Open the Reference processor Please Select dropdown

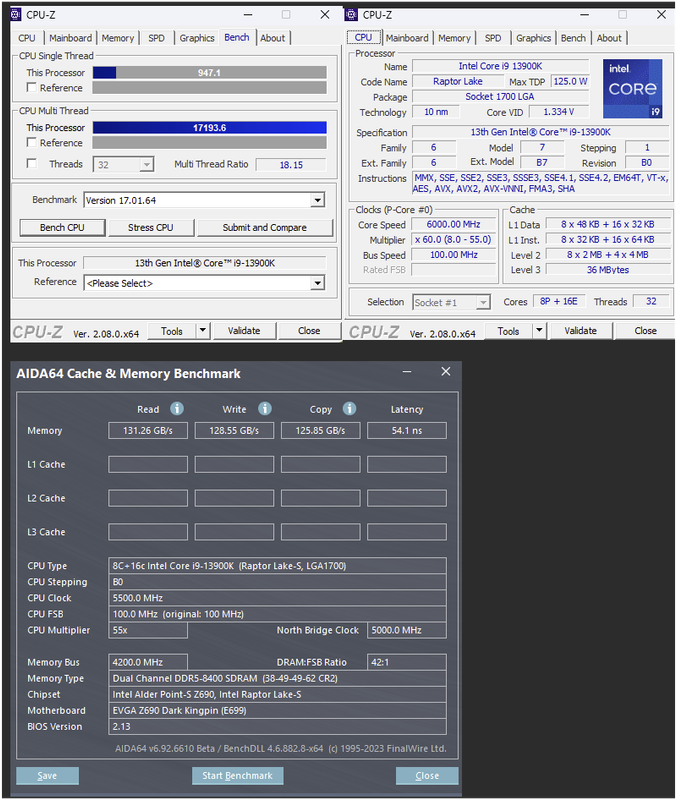click(x=204, y=283)
